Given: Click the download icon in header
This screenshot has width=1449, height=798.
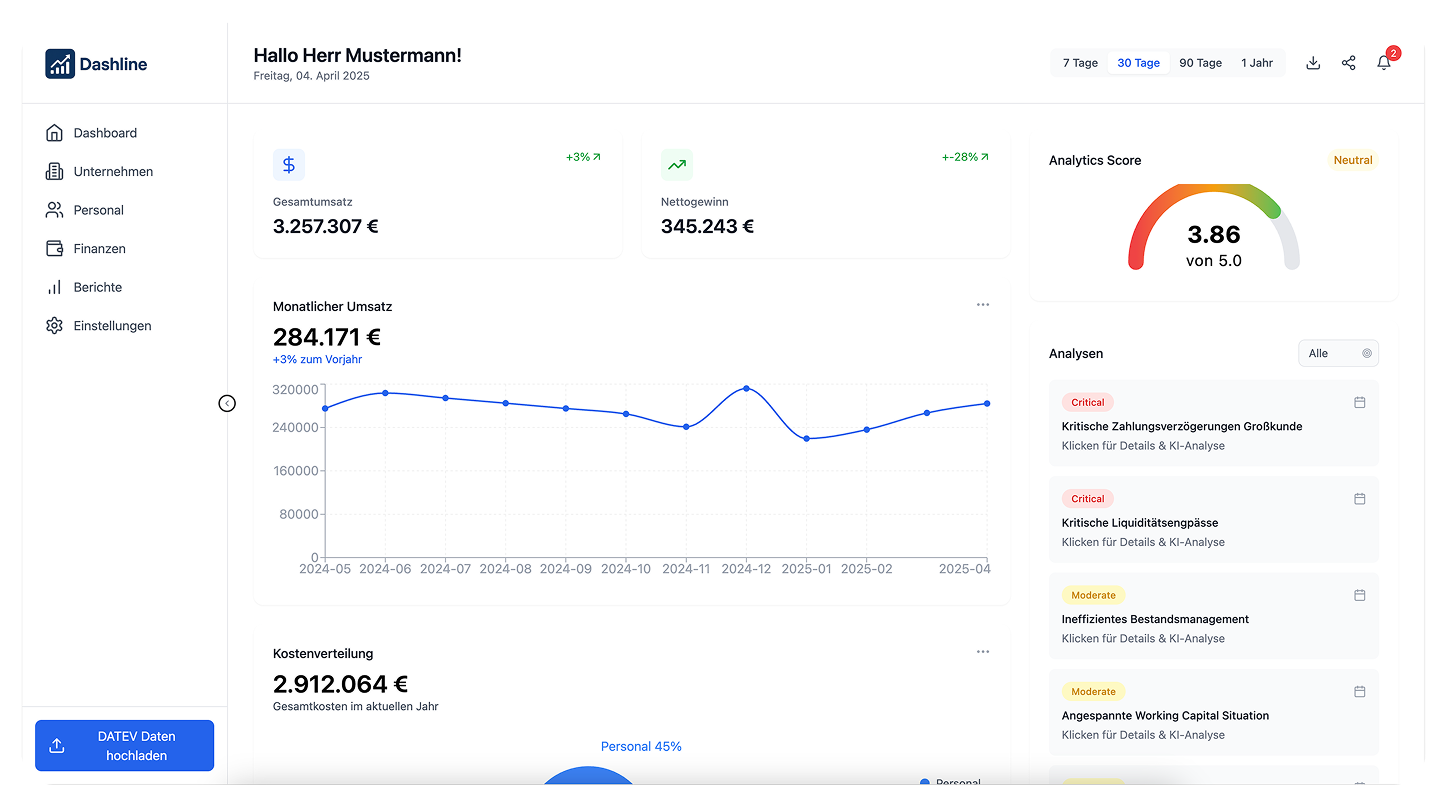Looking at the screenshot, I should (x=1313, y=63).
